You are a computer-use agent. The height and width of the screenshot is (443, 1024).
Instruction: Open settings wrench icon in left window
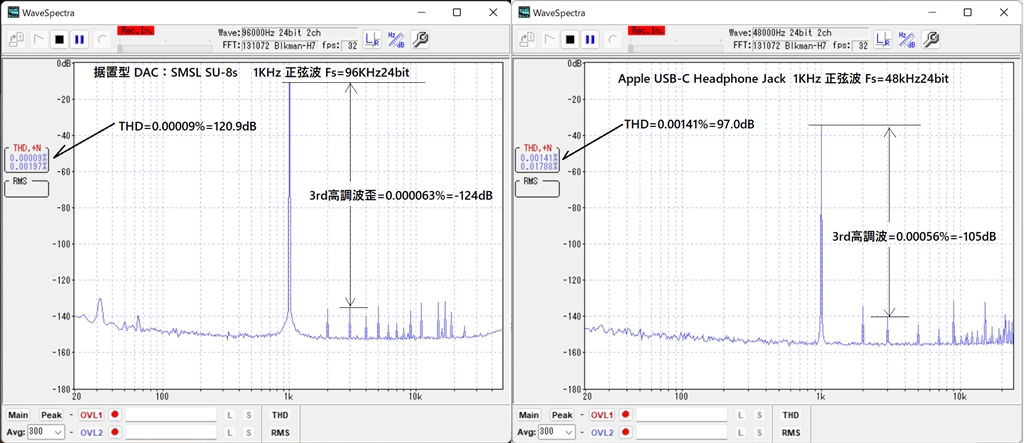click(420, 39)
